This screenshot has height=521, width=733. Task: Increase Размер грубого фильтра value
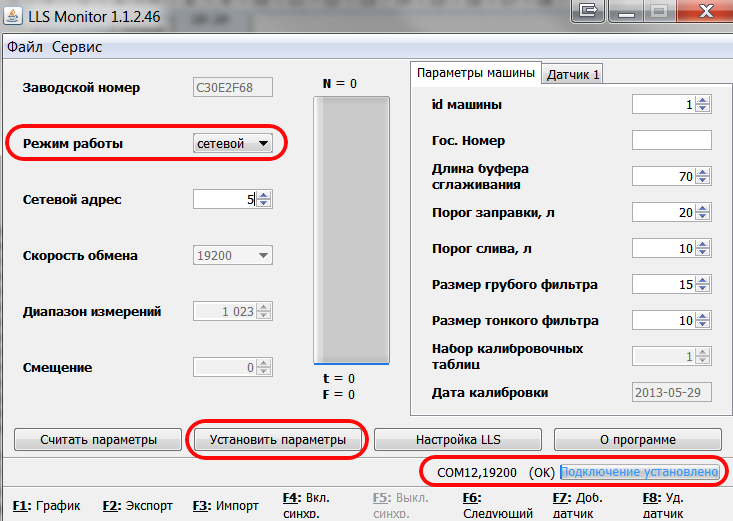pos(703,280)
